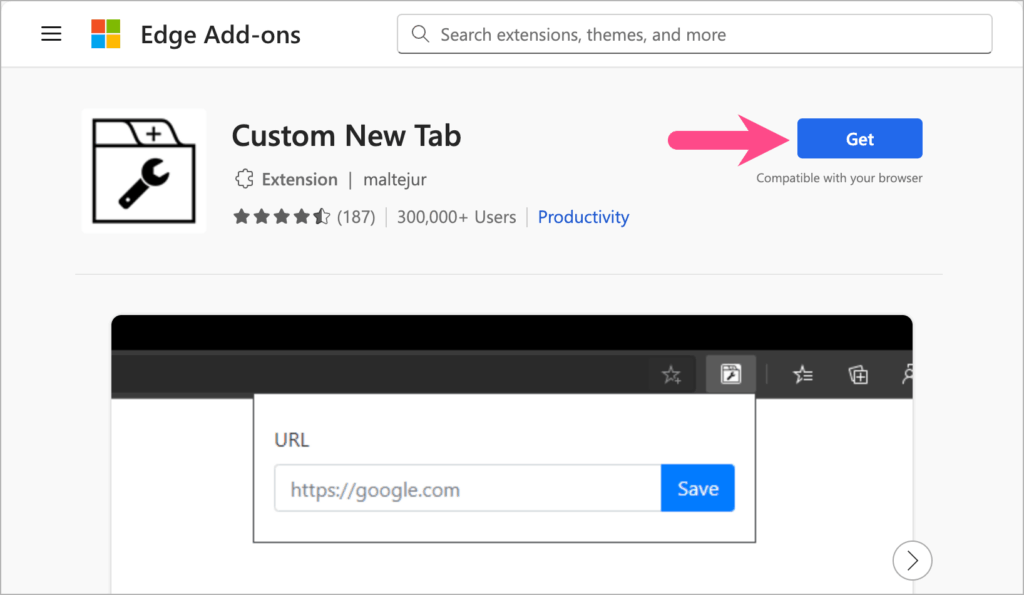
Task: Open the Productivity category
Action: click(583, 216)
